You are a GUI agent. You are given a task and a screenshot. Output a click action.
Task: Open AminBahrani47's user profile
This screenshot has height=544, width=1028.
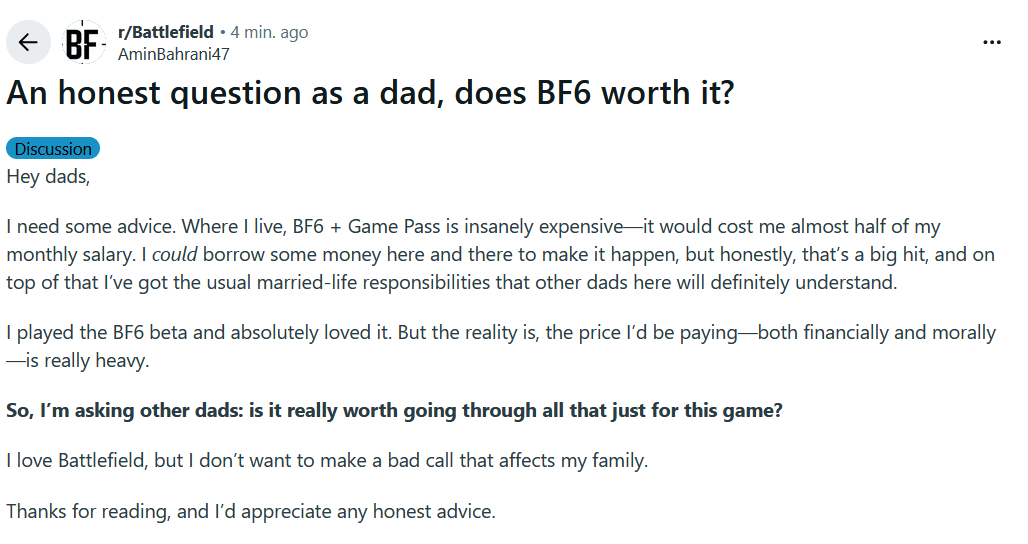(x=174, y=54)
